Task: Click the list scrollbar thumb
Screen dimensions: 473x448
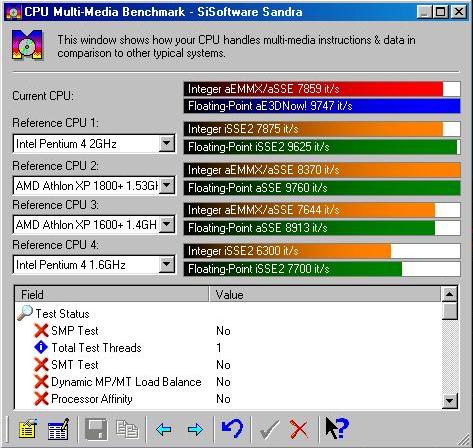Action: point(450,311)
